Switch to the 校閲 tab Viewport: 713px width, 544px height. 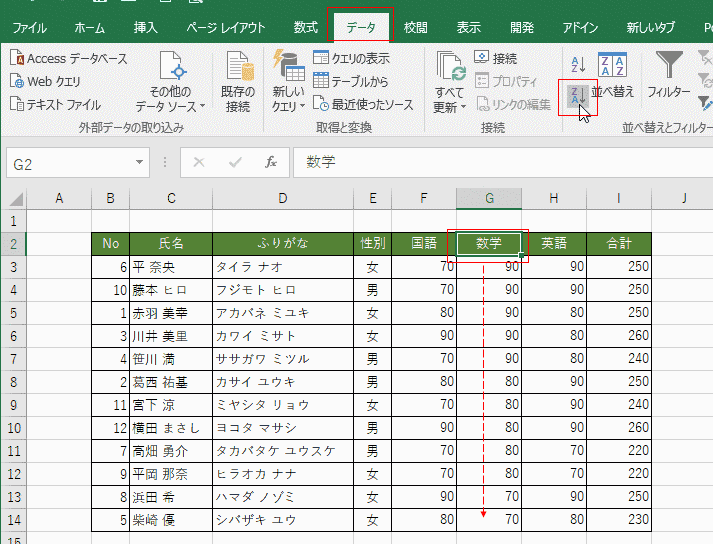[x=416, y=28]
